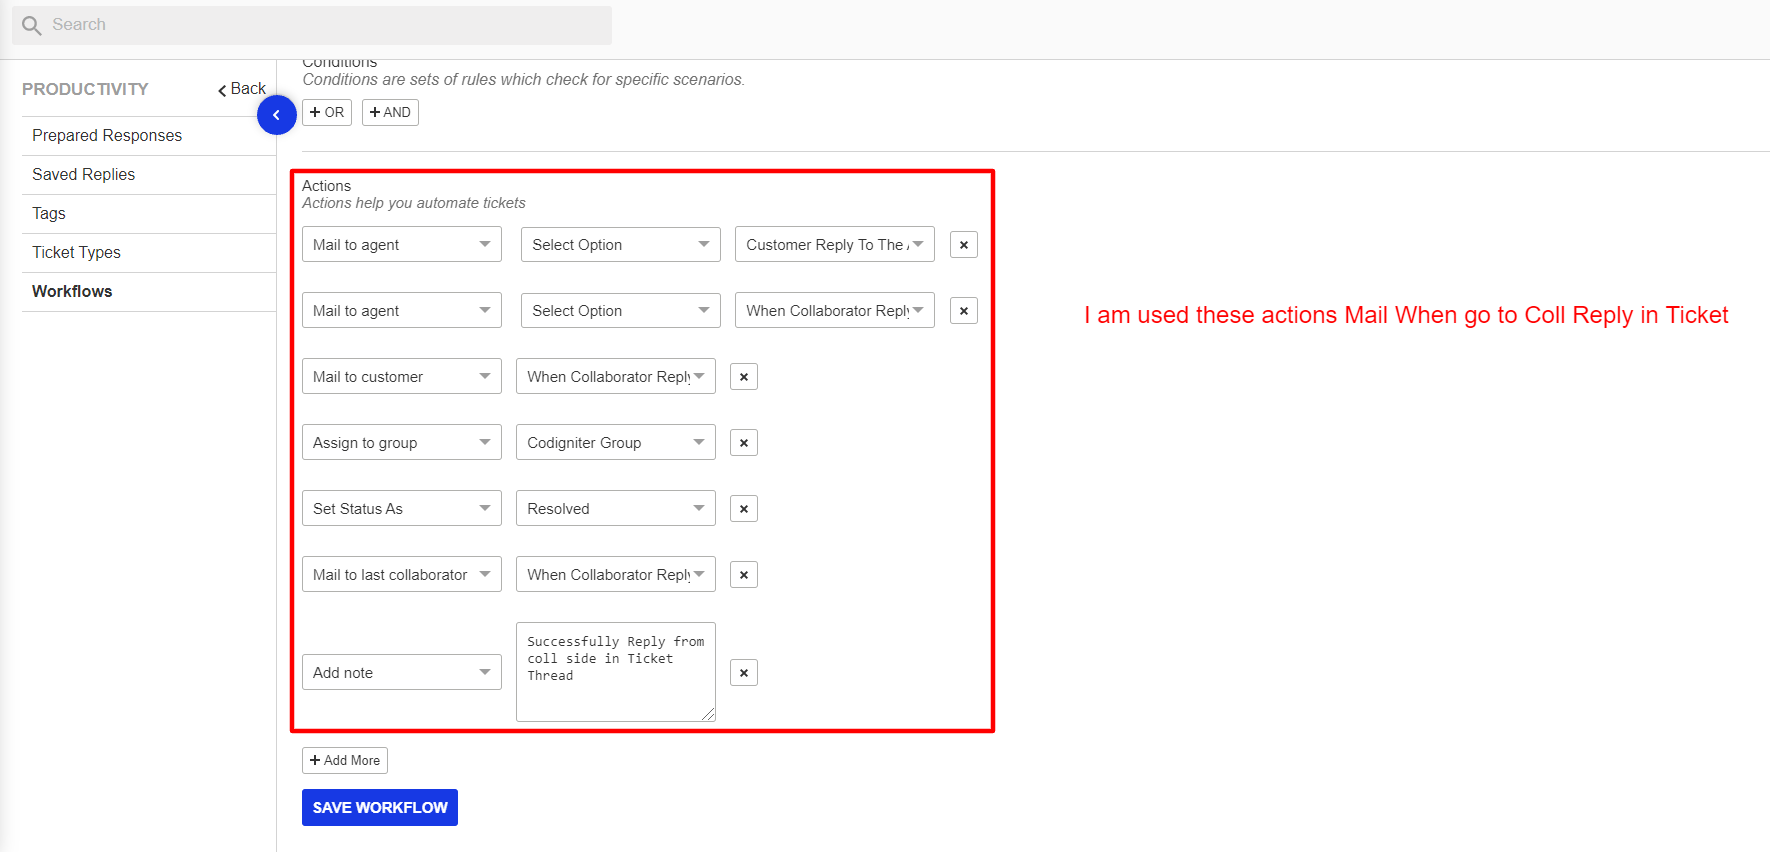Delete the Assign to group action row

[743, 443]
